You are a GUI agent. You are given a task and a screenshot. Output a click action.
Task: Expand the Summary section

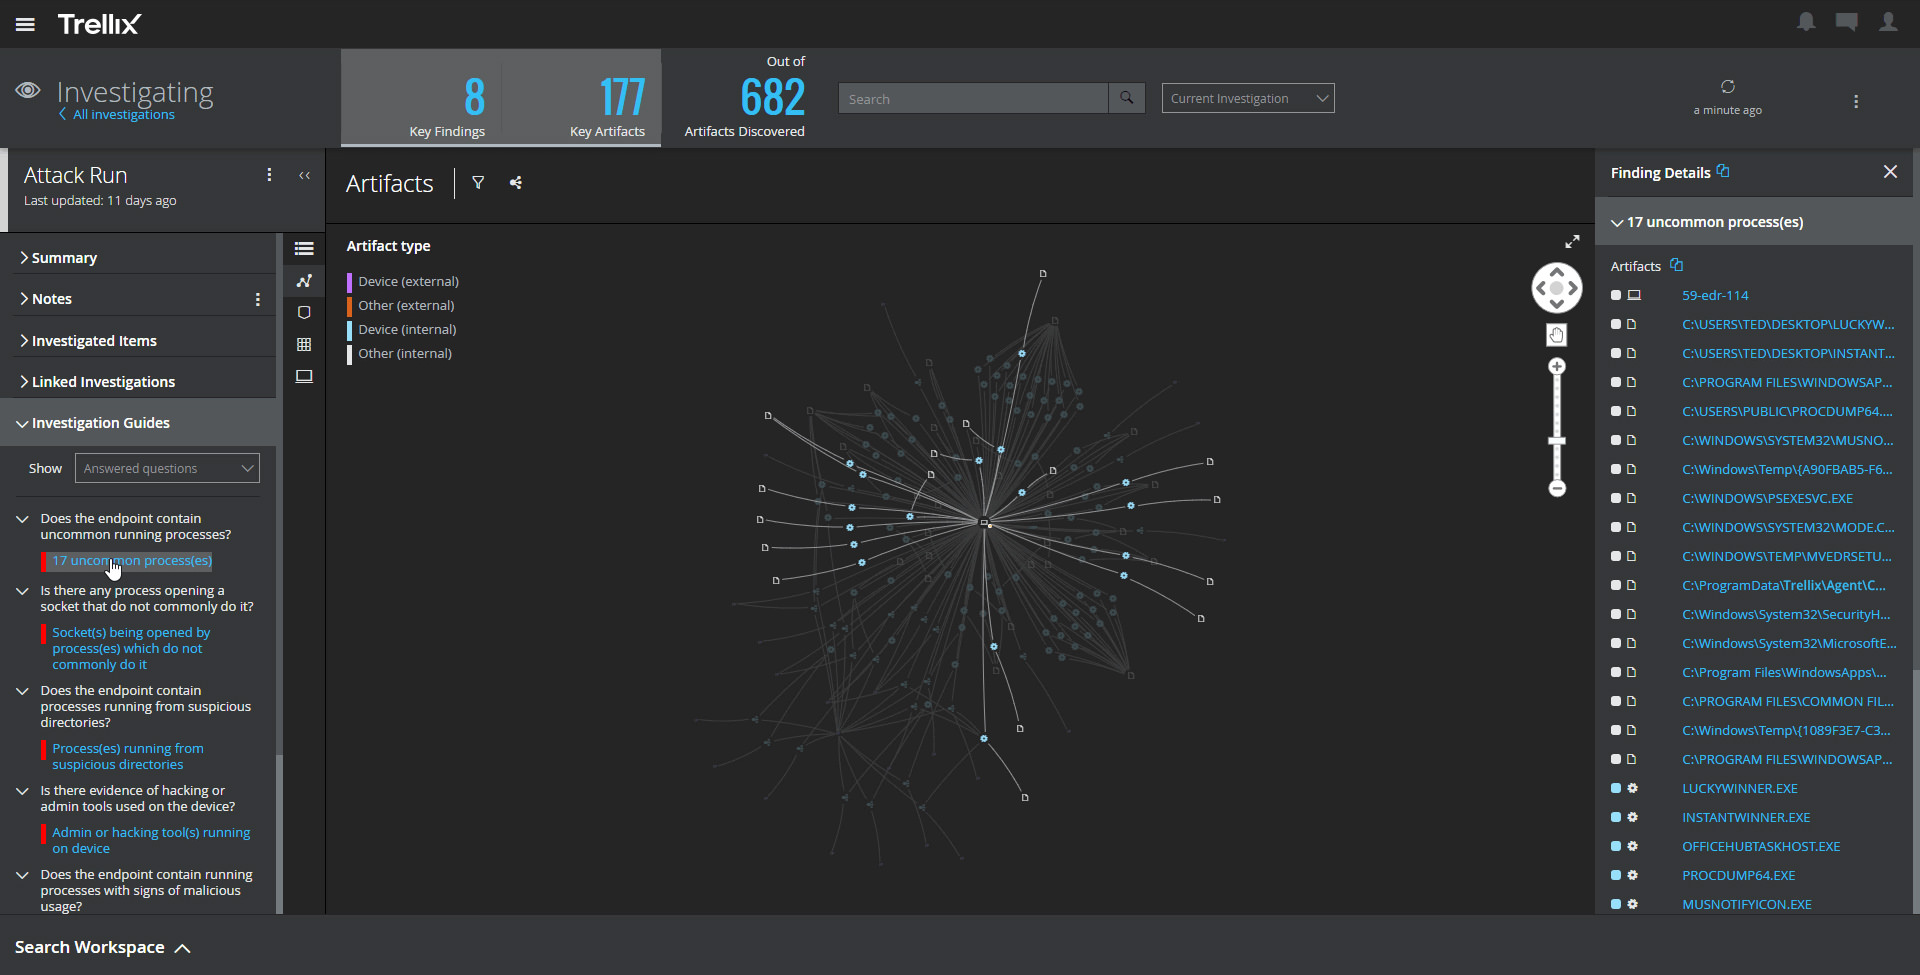point(64,258)
